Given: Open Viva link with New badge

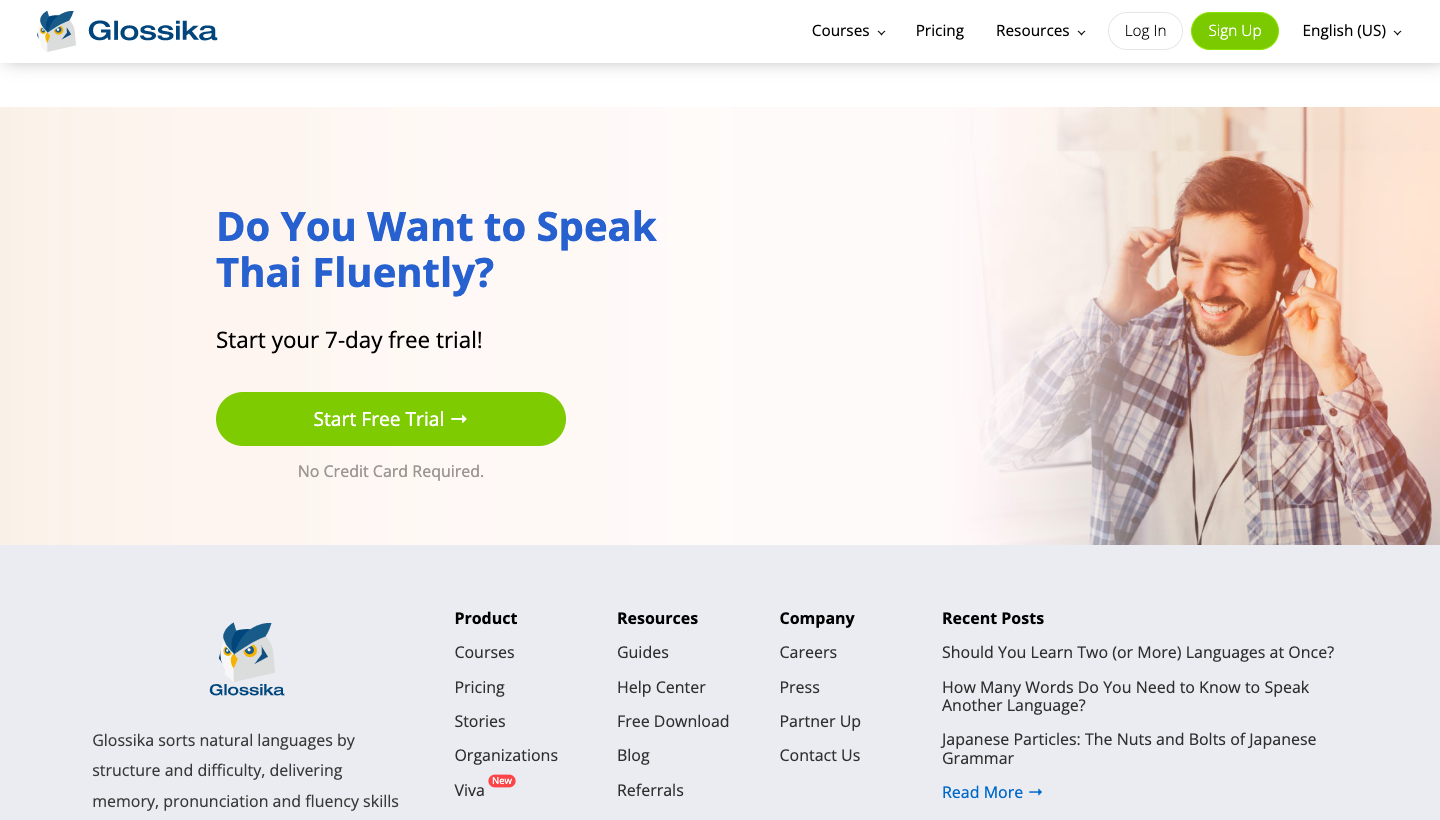Looking at the screenshot, I should point(469,790).
